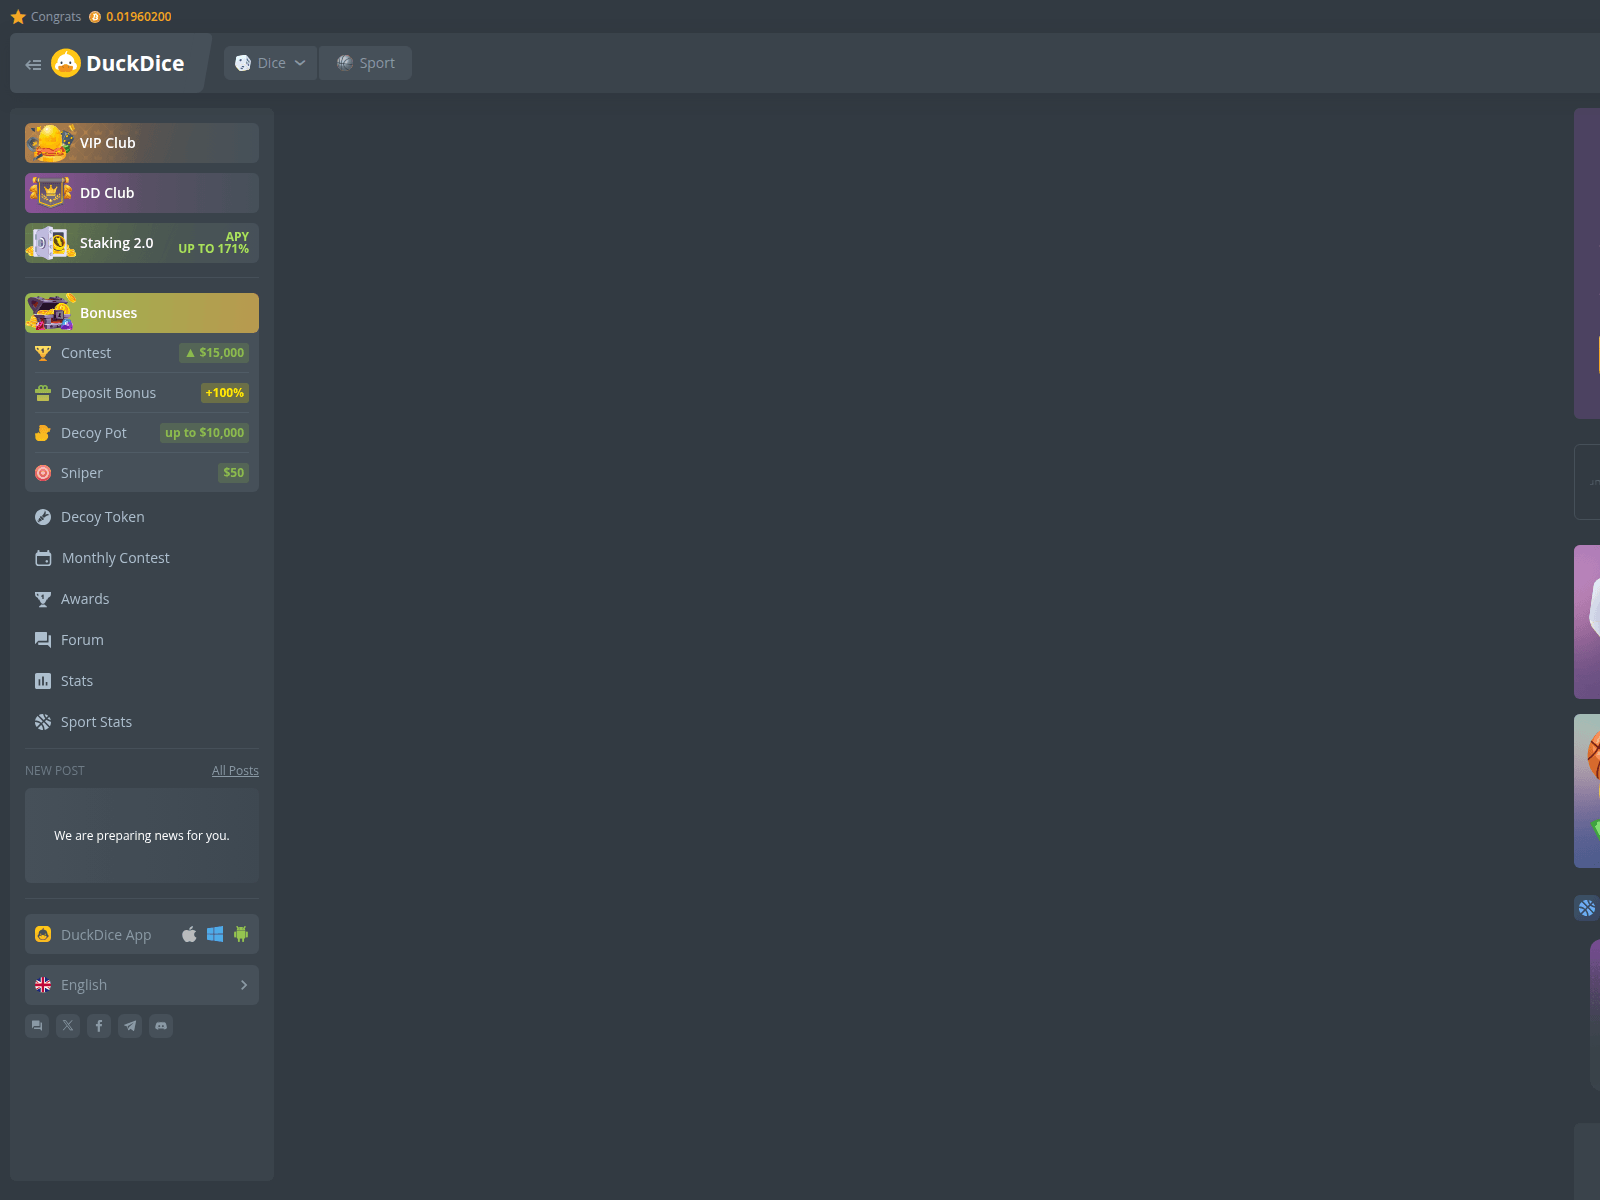Open the Discord social icon

(161, 1026)
